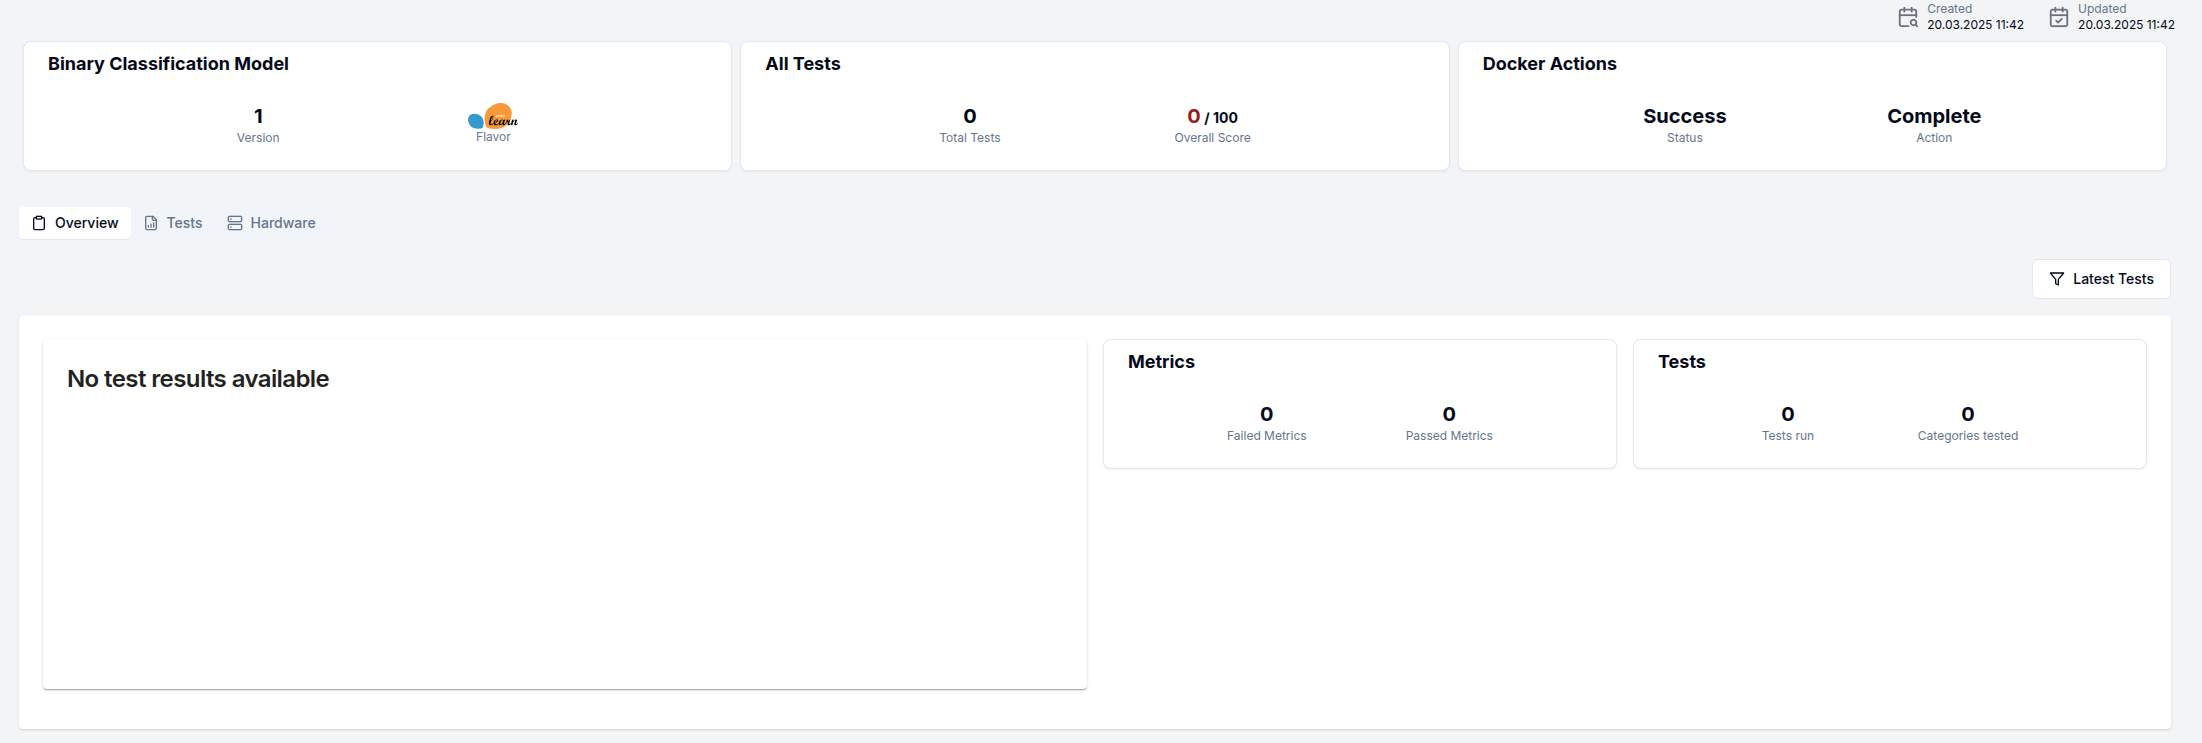2202x743 pixels.
Task: Click the Success status value
Action: pos(1684,116)
